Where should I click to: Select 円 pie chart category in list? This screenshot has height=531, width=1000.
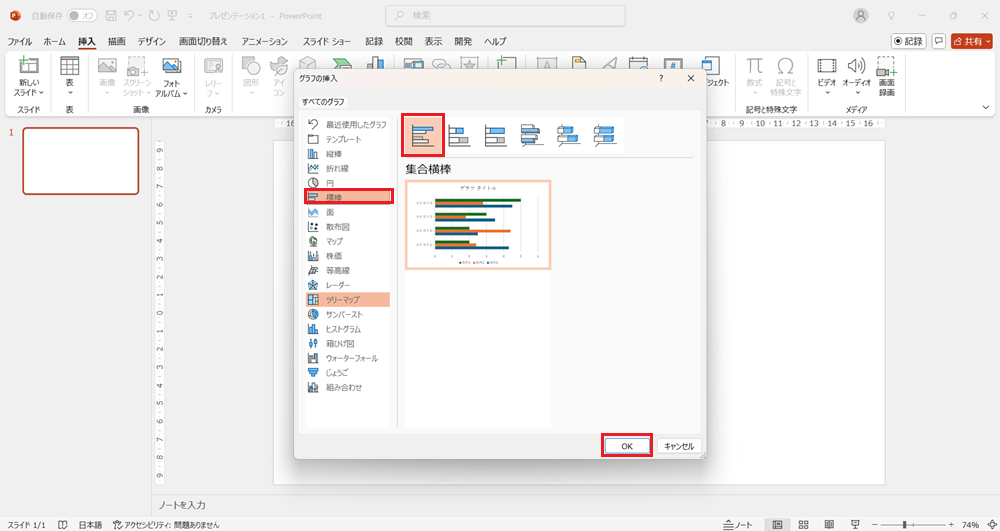click(329, 183)
